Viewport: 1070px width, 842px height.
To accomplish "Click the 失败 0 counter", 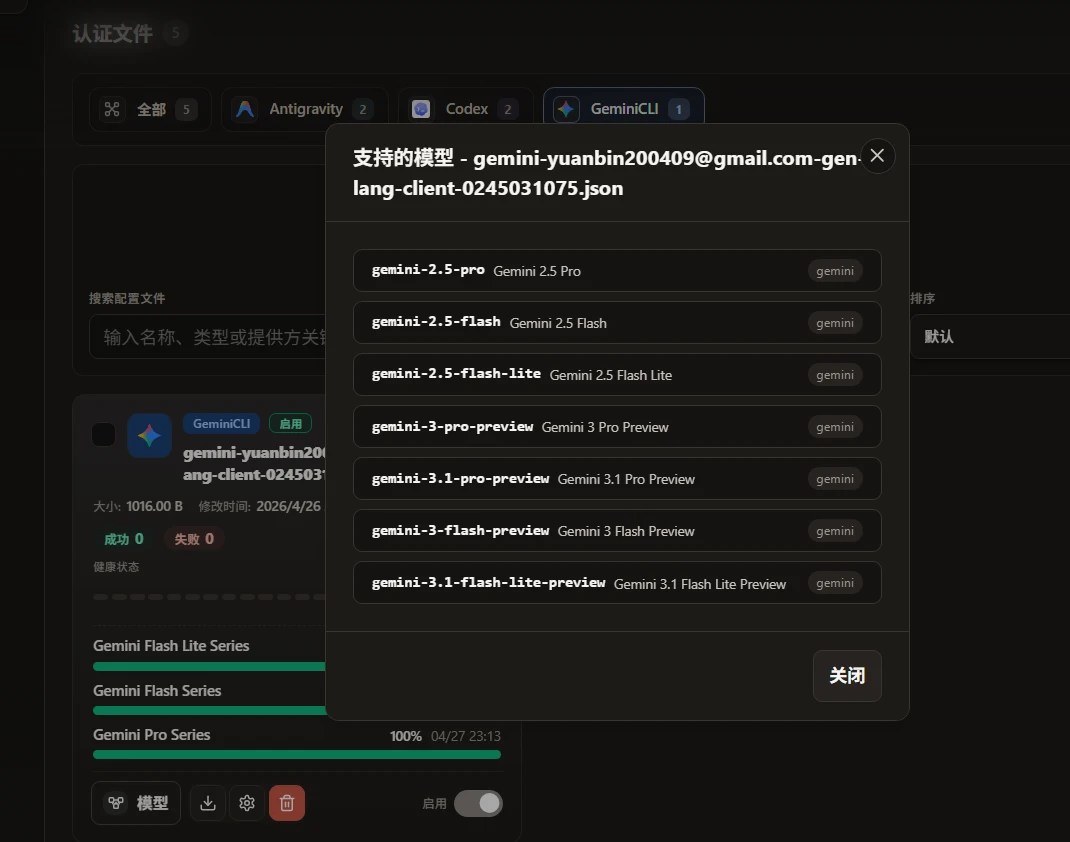I will pyautogui.click(x=194, y=539).
